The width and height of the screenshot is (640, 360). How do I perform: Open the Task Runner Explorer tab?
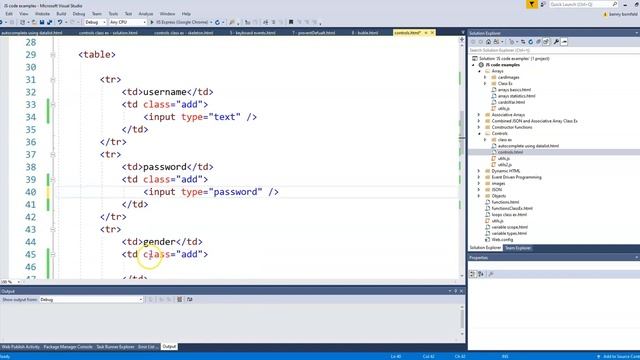point(115,347)
